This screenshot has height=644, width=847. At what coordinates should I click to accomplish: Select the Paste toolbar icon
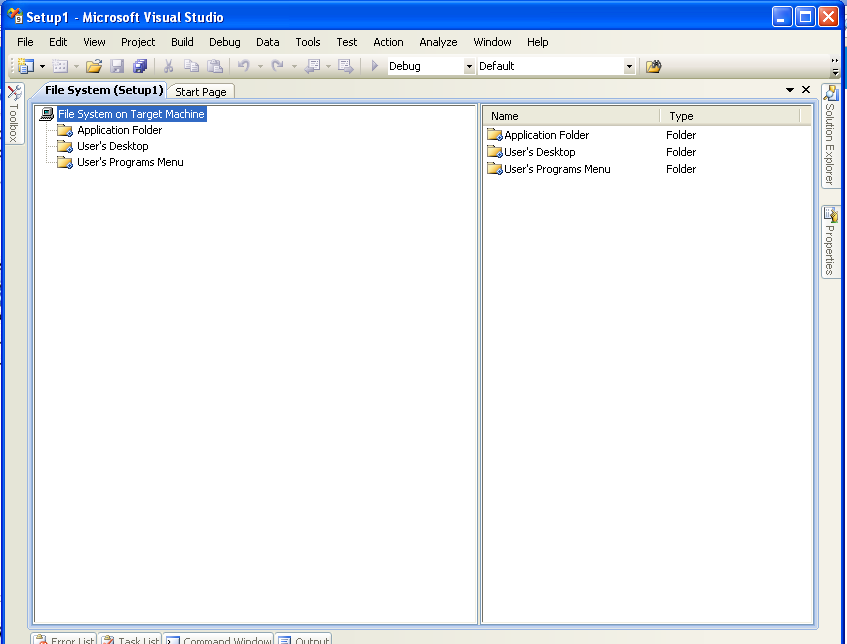pyautogui.click(x=215, y=66)
